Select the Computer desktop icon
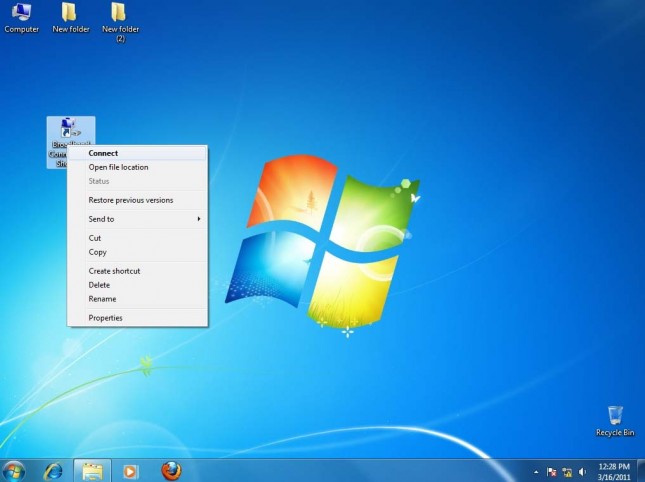This screenshot has width=645, height=482. (21, 17)
